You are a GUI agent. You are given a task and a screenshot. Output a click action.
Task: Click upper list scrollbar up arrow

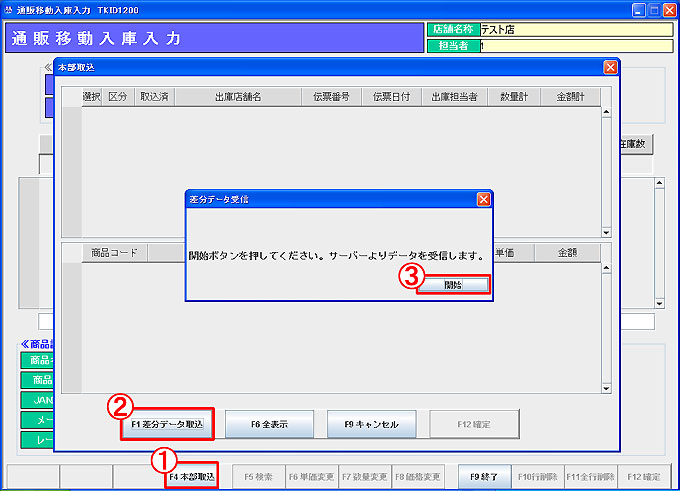click(x=606, y=112)
